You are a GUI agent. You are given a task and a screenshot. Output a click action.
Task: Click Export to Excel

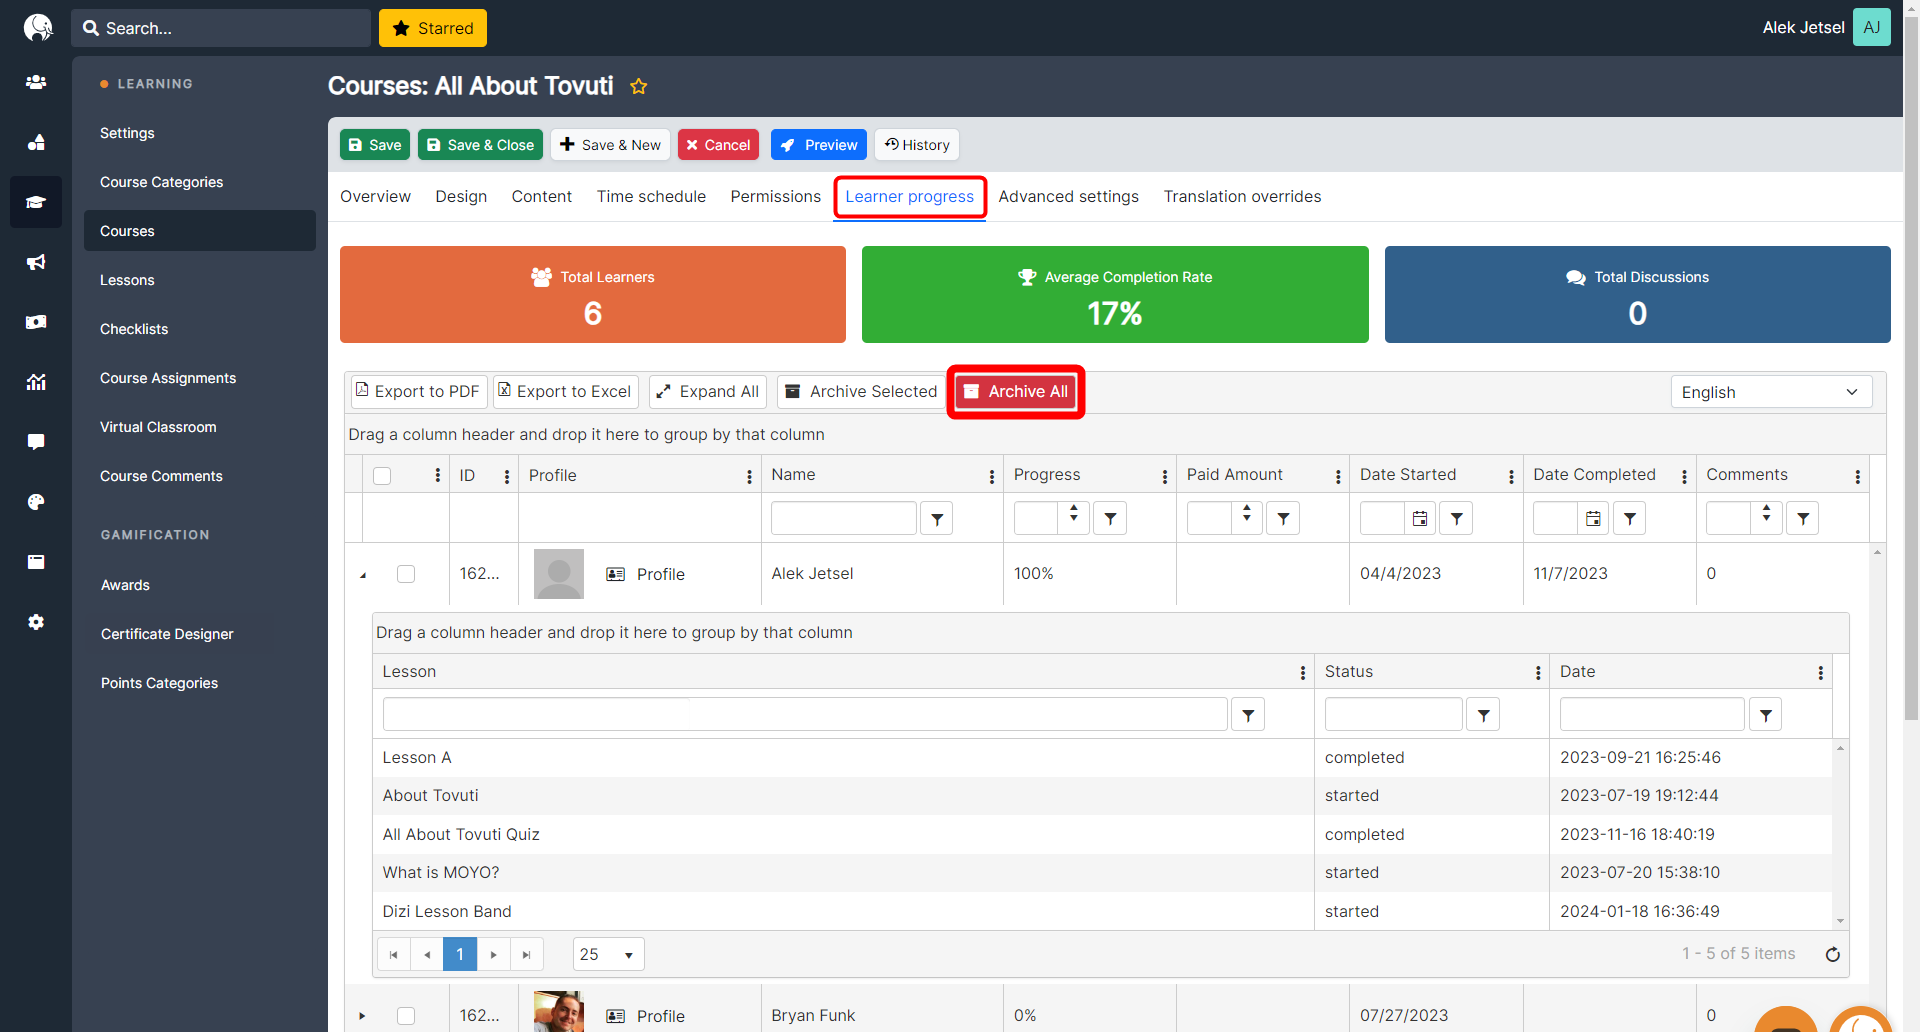[565, 392]
